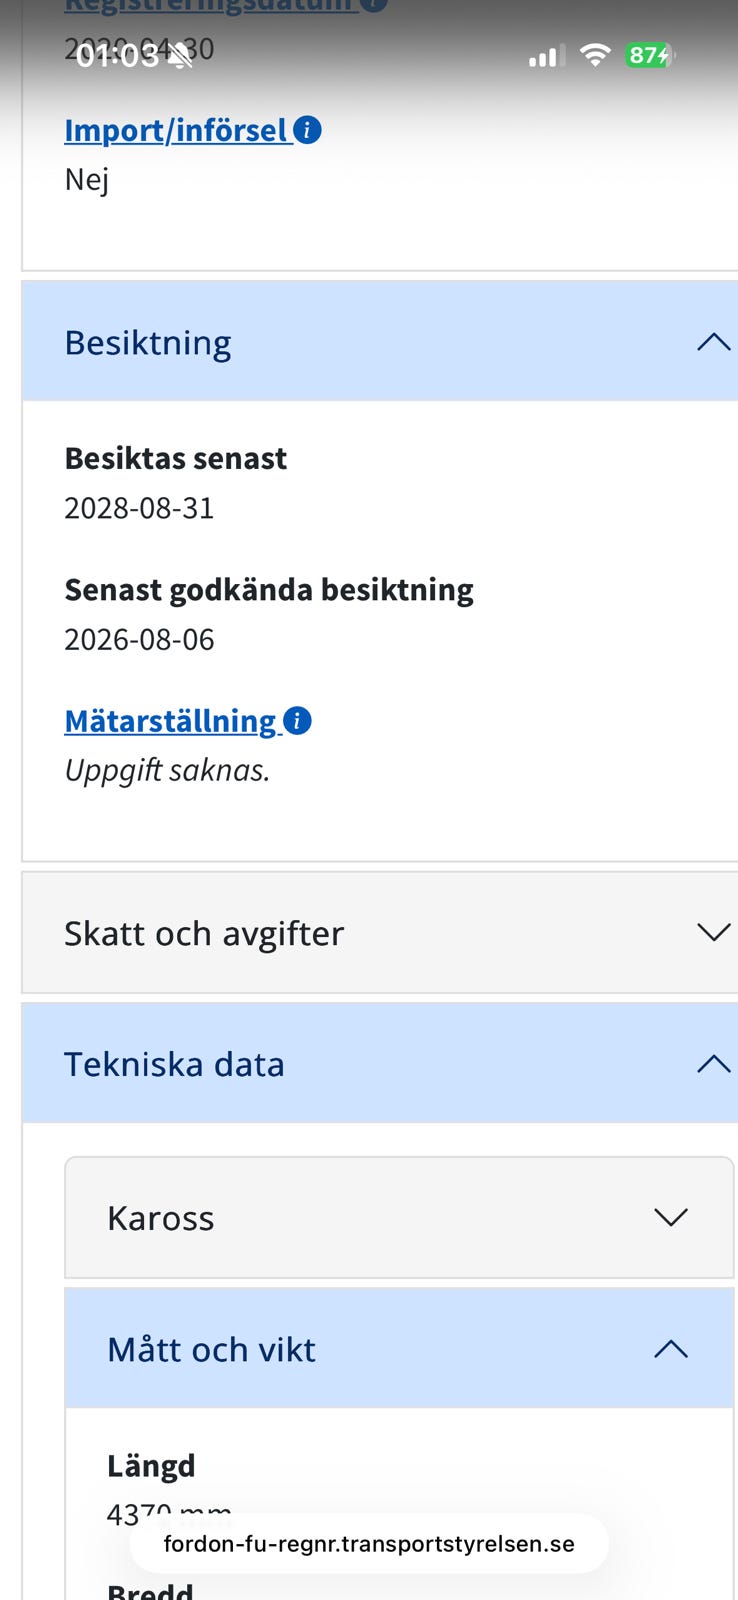Collapse section using Besiktning up-chevron
The image size is (738, 1600).
click(x=713, y=342)
